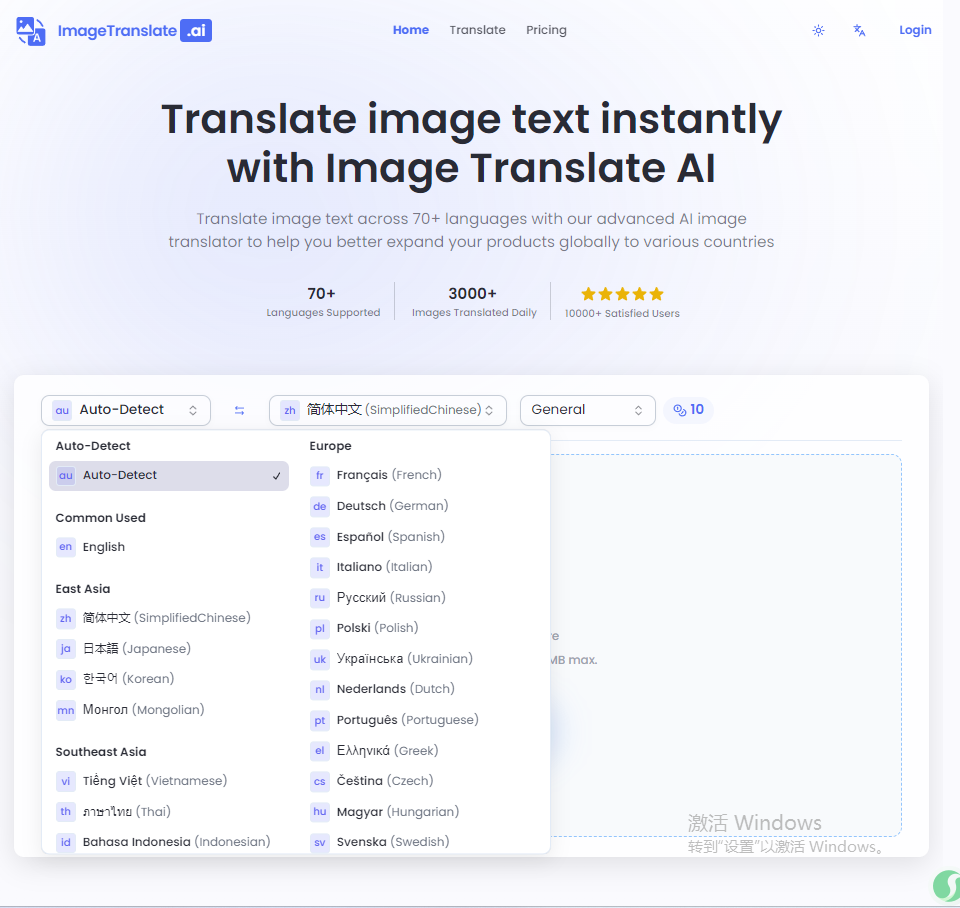The image size is (960, 908).
Task: Open the SimplifiedChinese target language dropdown
Action: click(388, 410)
